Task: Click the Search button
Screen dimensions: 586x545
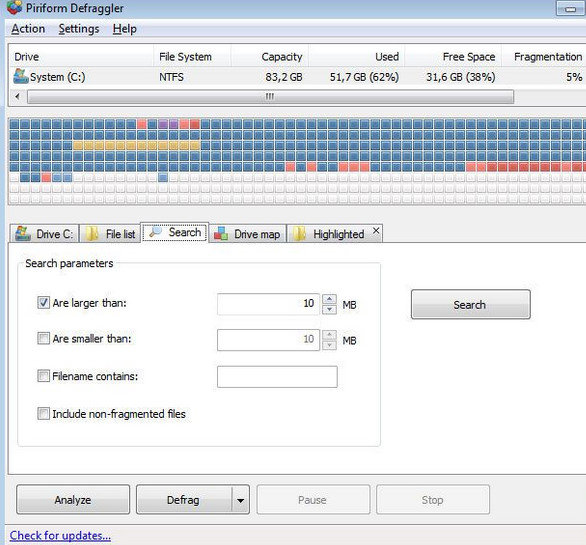Action: [471, 304]
